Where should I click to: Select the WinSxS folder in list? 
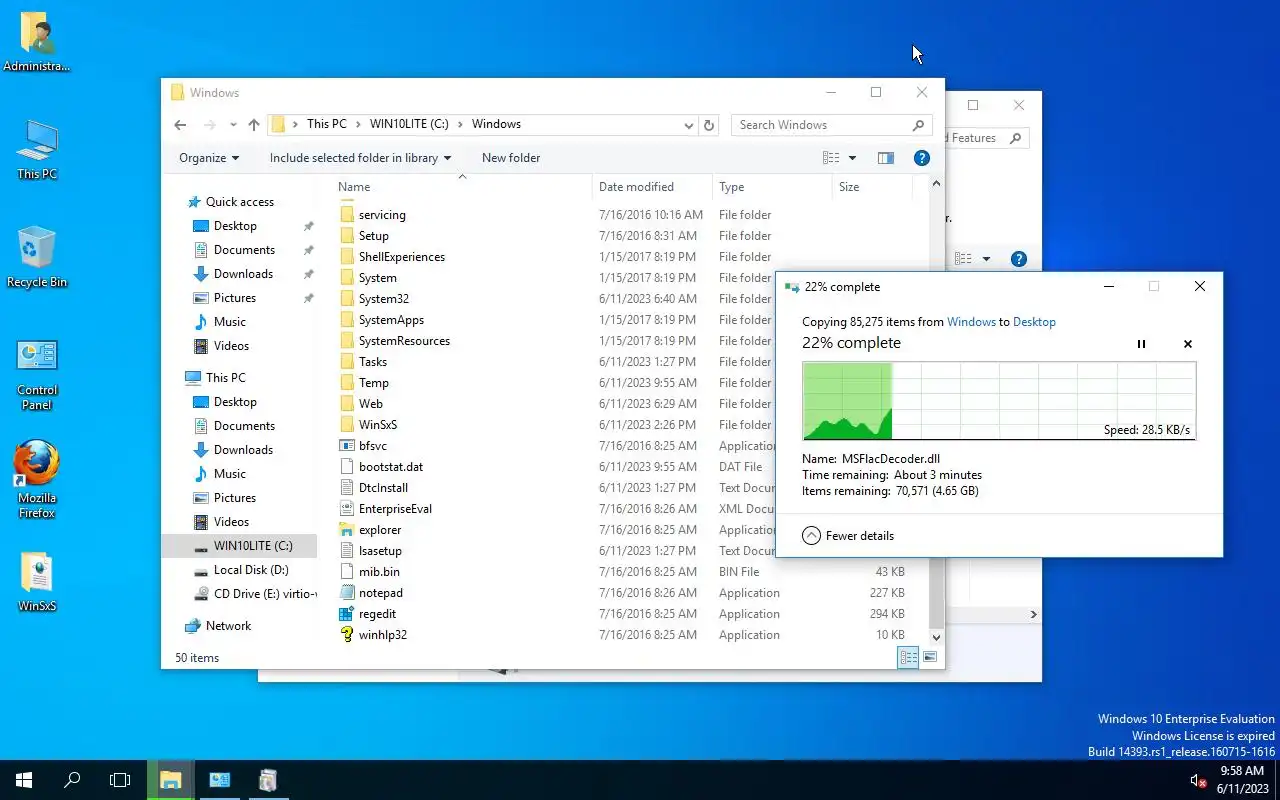pyautogui.click(x=378, y=425)
